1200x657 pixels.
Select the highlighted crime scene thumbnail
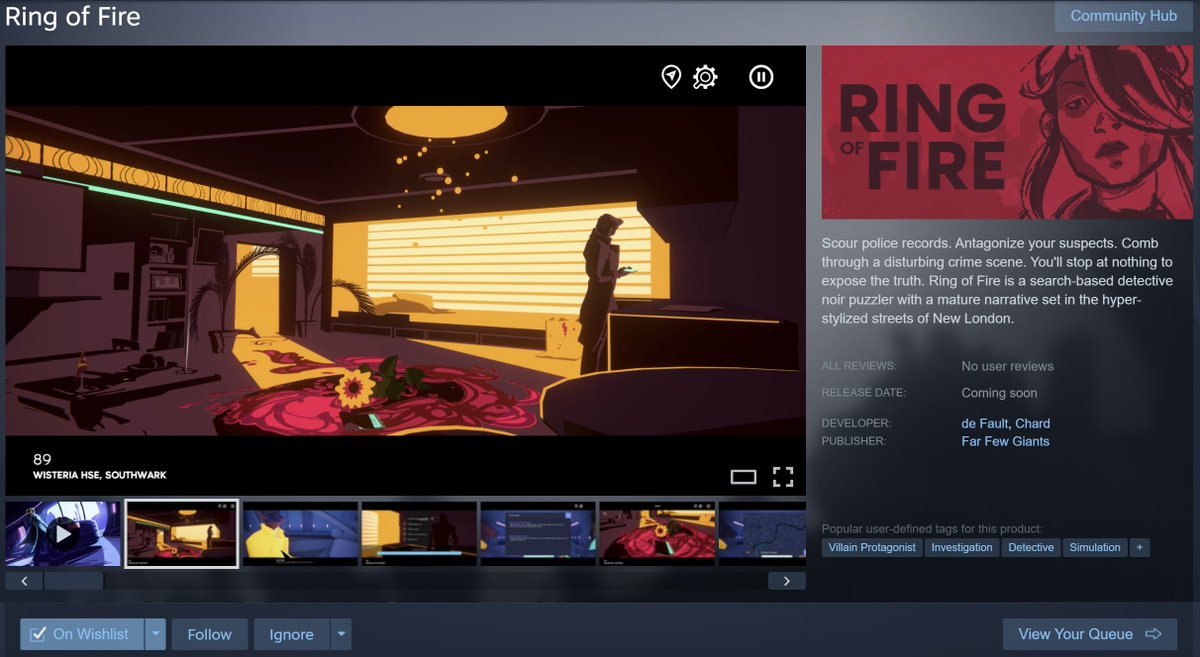tap(181, 534)
